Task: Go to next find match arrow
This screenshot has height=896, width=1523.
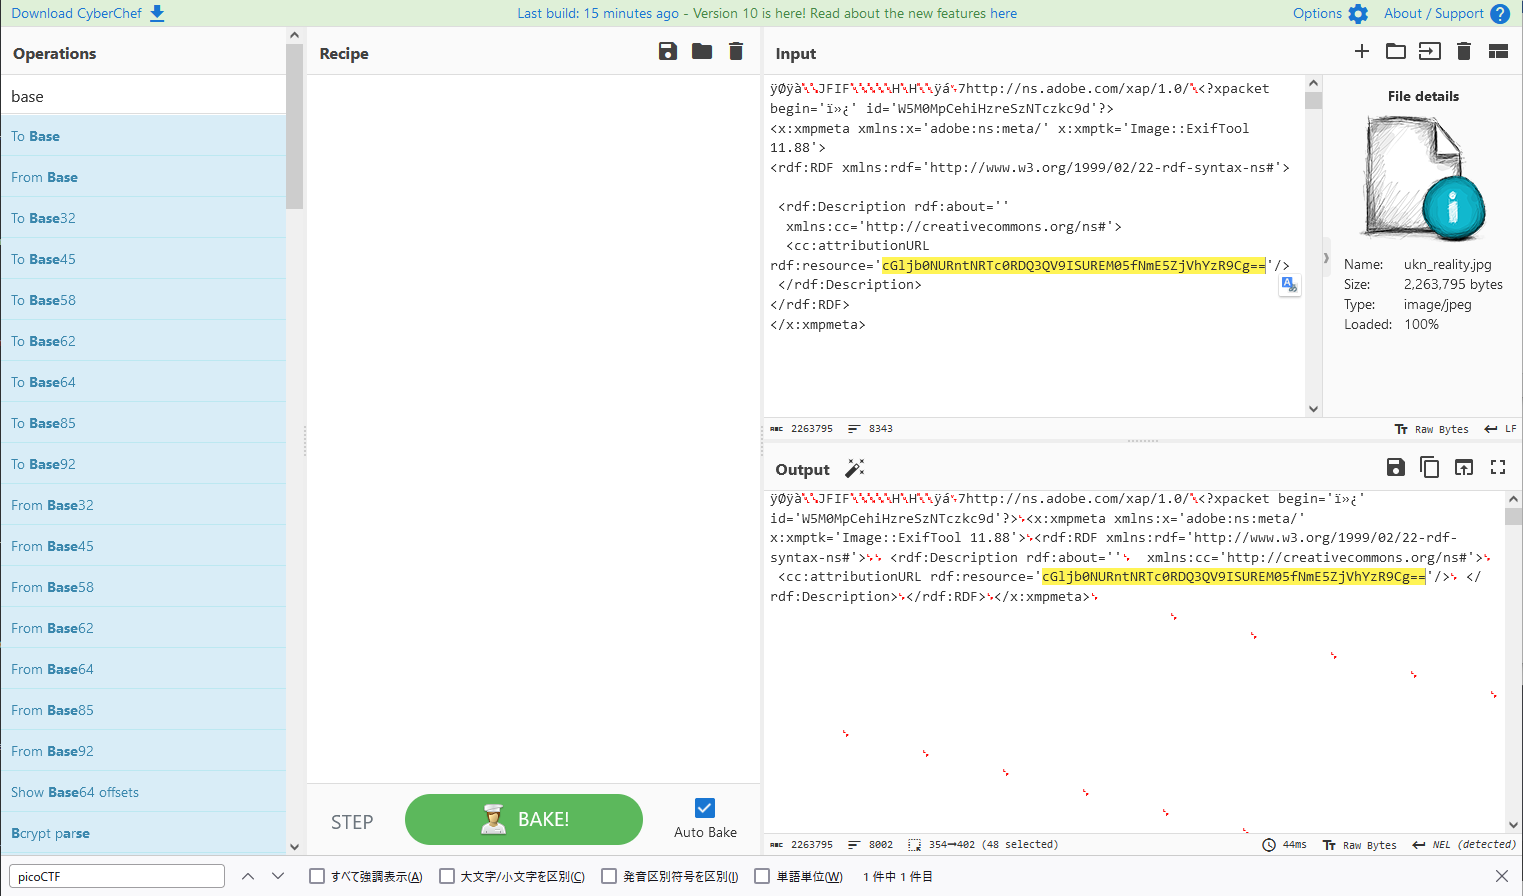Action: point(278,876)
